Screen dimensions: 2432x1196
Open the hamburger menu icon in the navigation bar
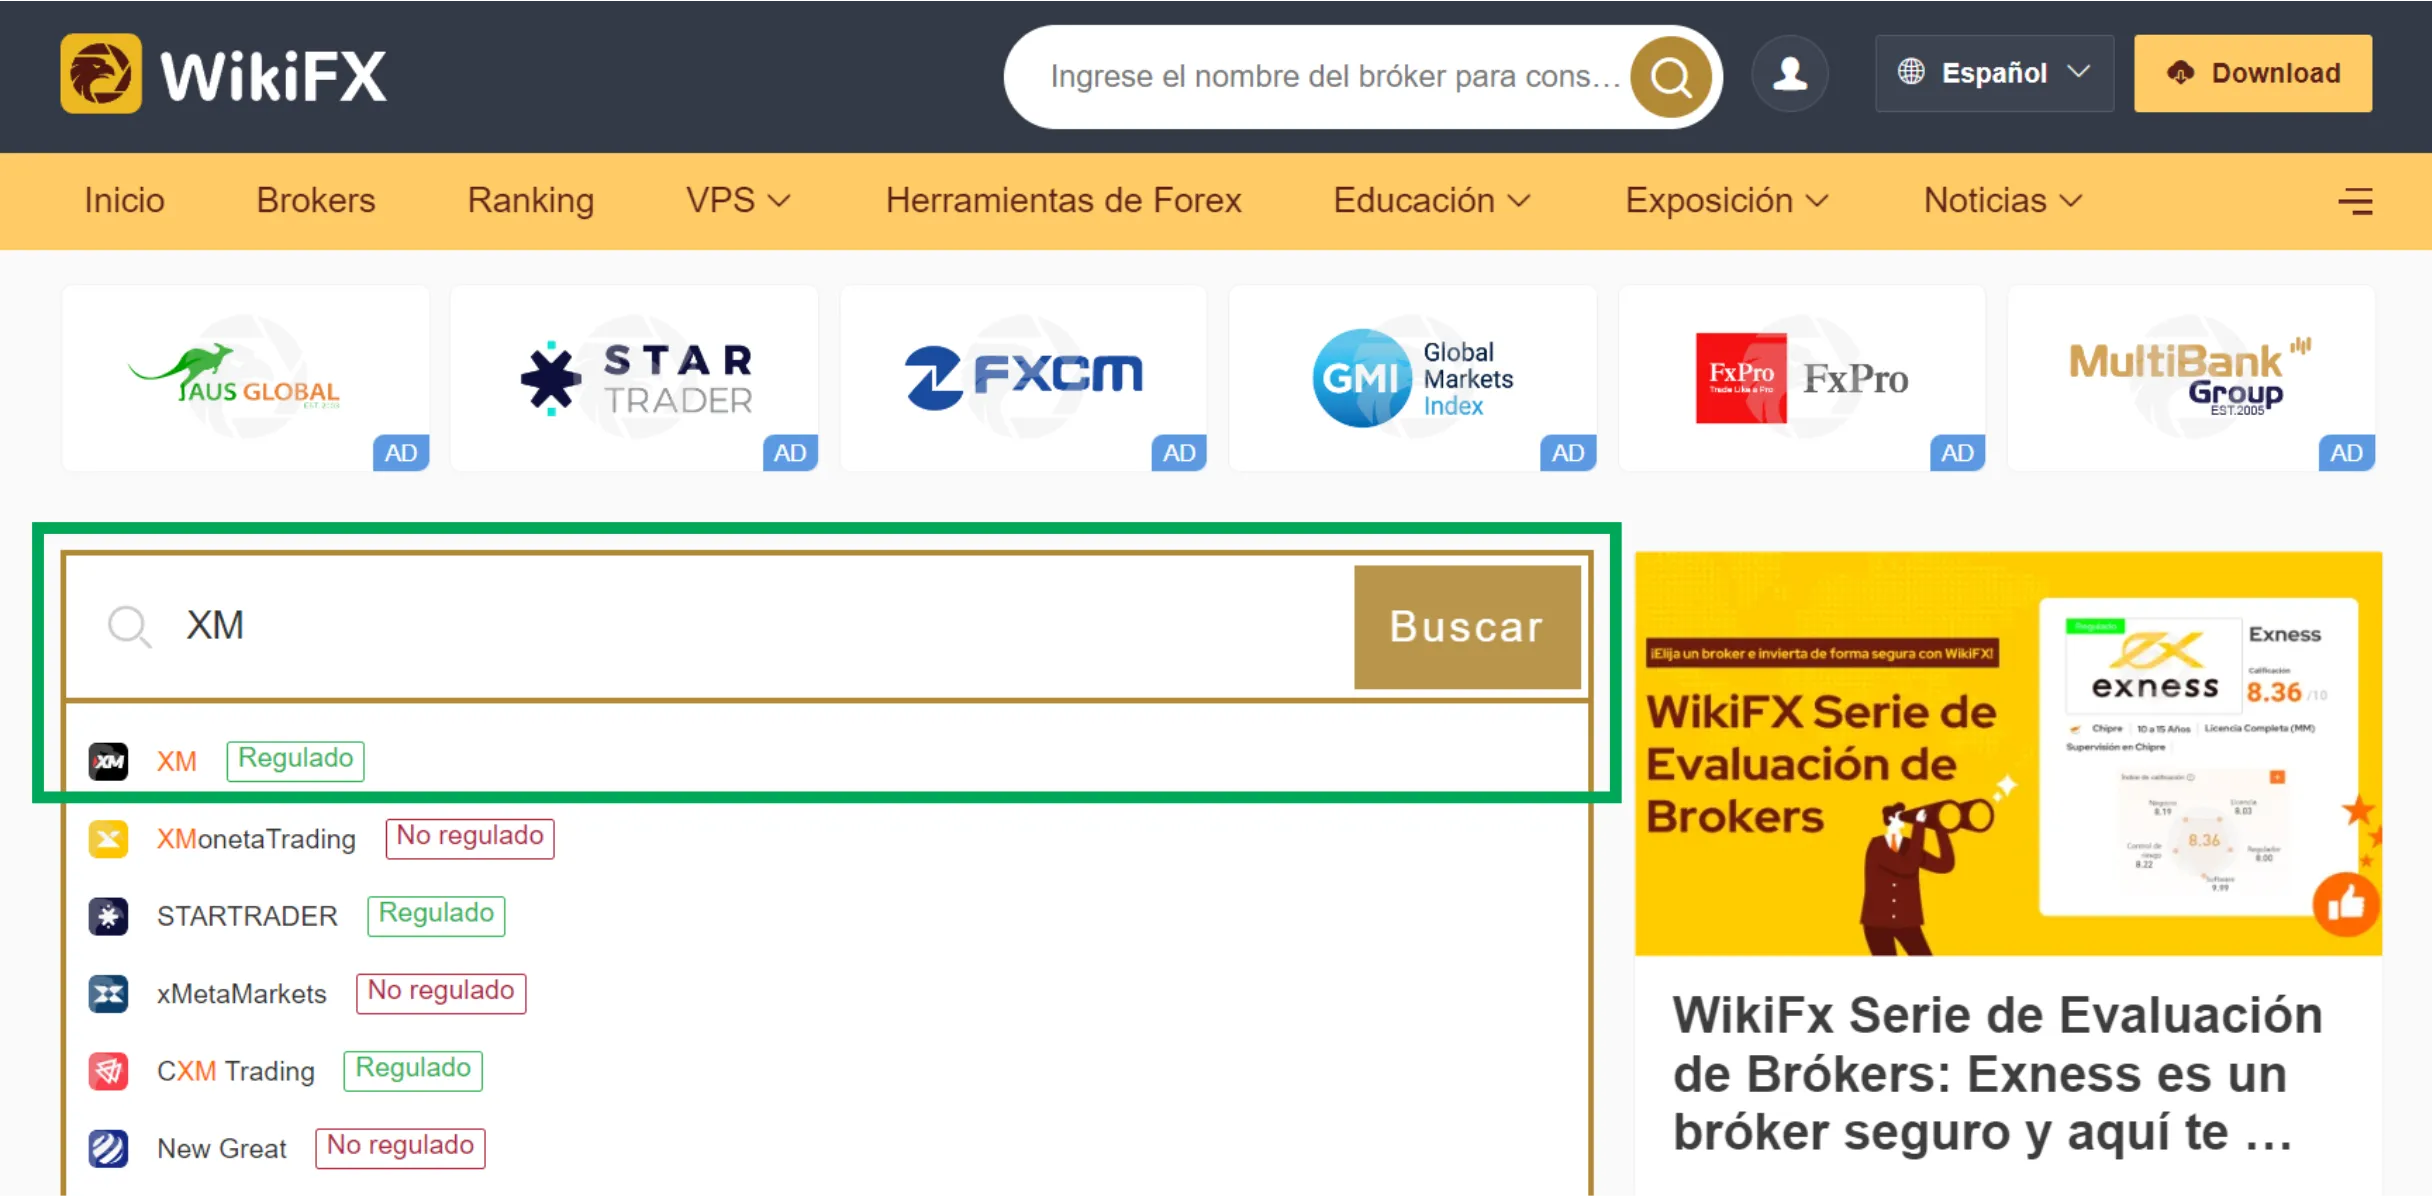2355,201
